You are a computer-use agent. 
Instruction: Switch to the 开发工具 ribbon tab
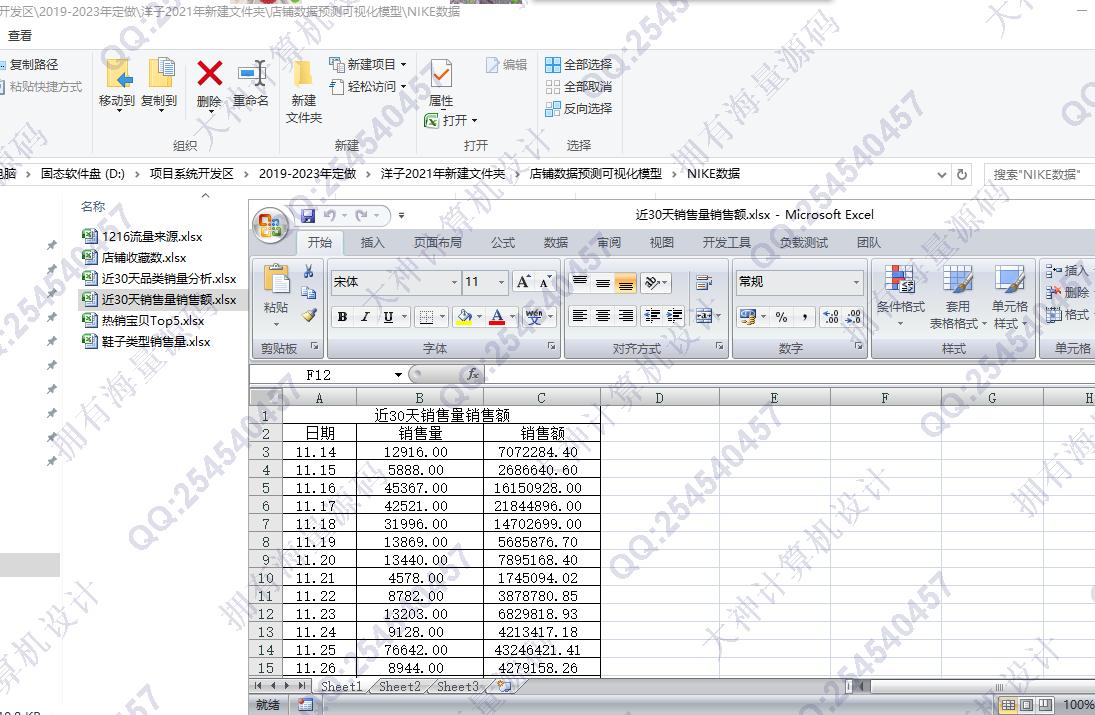click(727, 242)
